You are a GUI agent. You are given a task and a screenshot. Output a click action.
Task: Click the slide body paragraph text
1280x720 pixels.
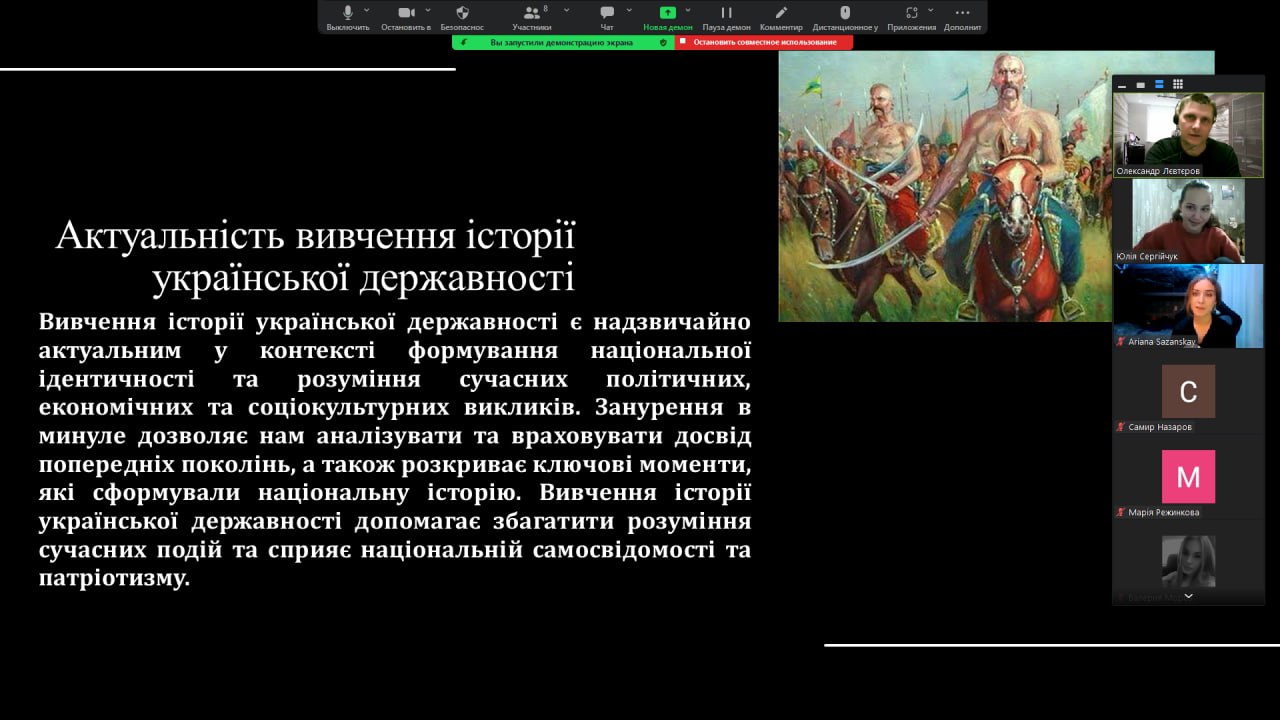coord(395,450)
